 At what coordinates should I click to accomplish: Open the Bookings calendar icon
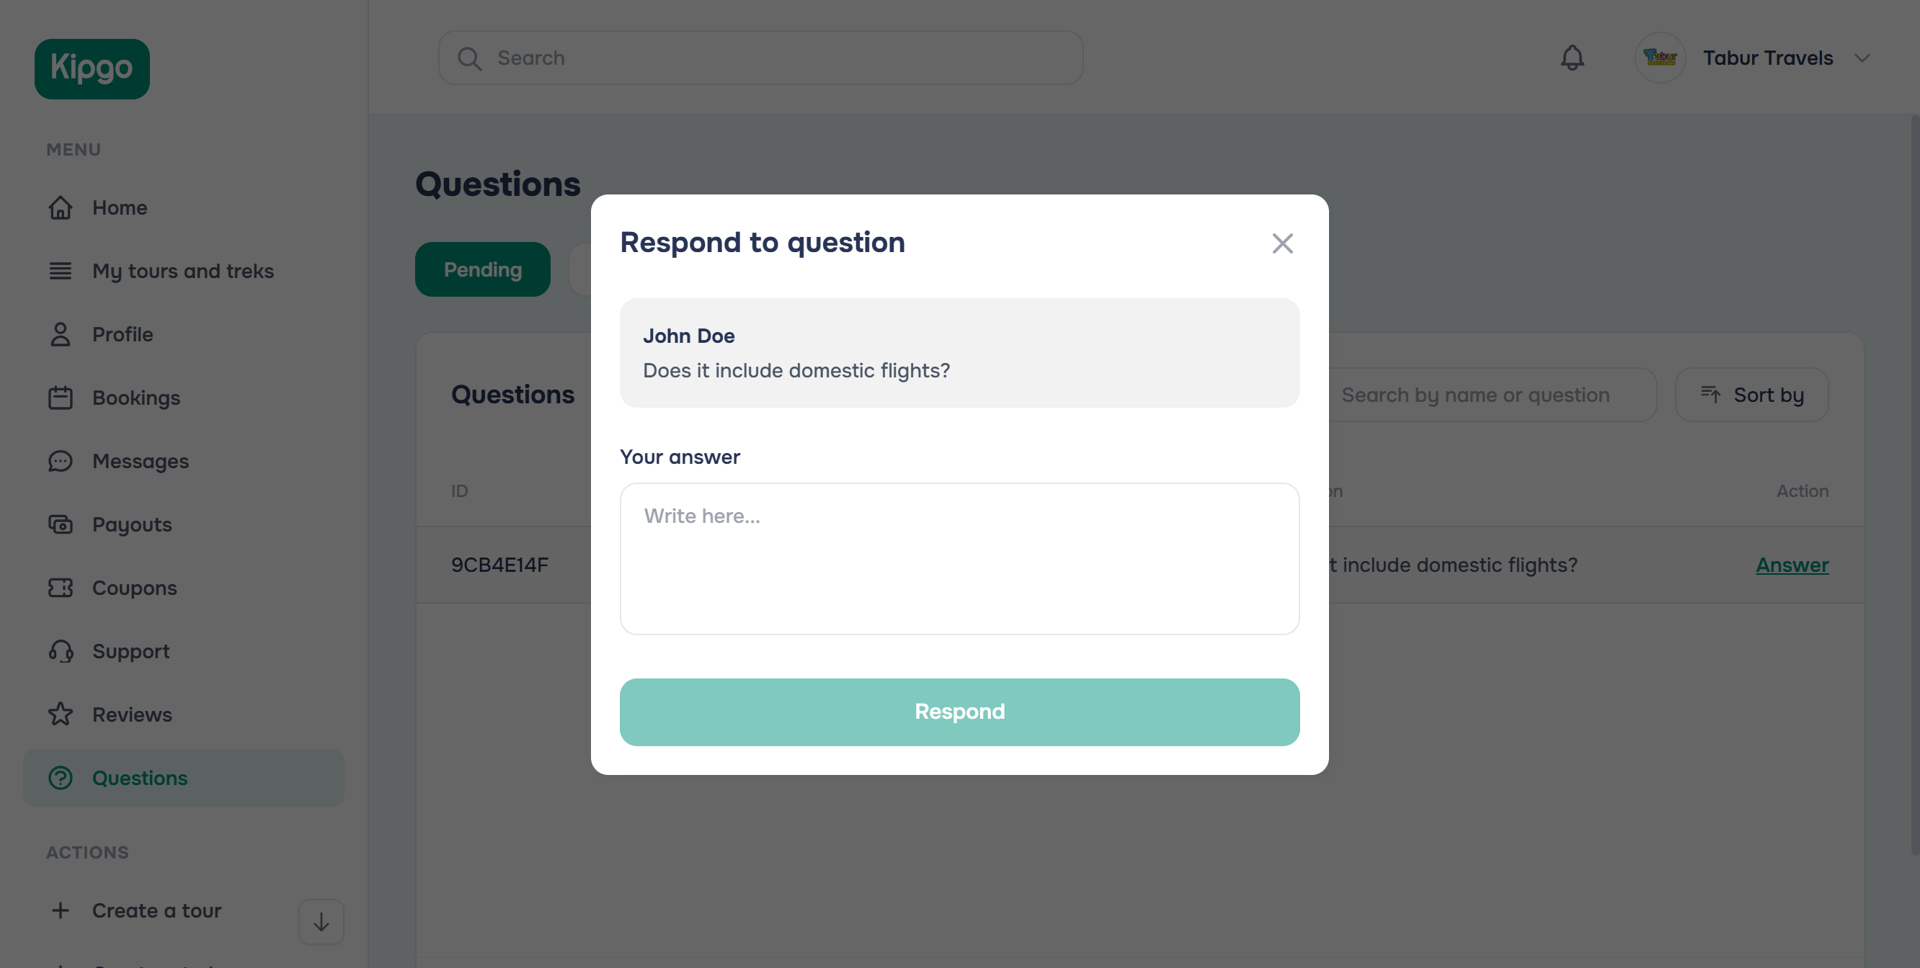(61, 397)
